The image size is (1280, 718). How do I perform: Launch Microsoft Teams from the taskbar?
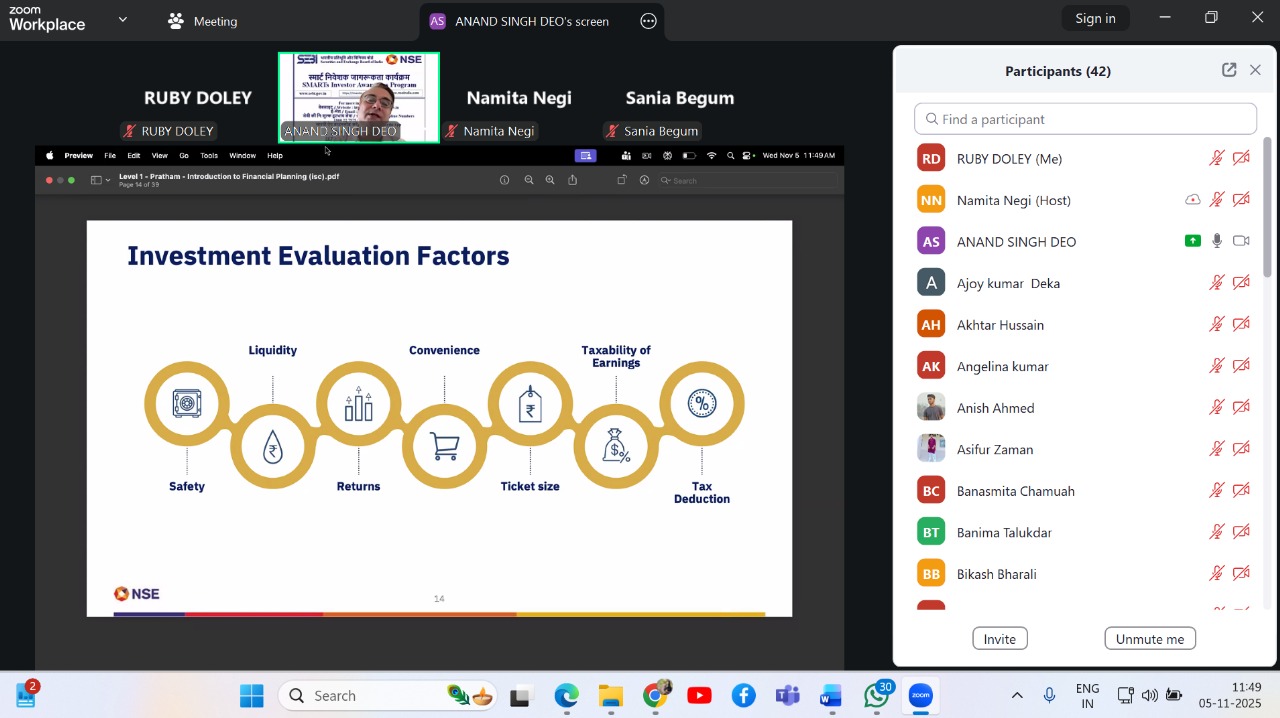787,696
